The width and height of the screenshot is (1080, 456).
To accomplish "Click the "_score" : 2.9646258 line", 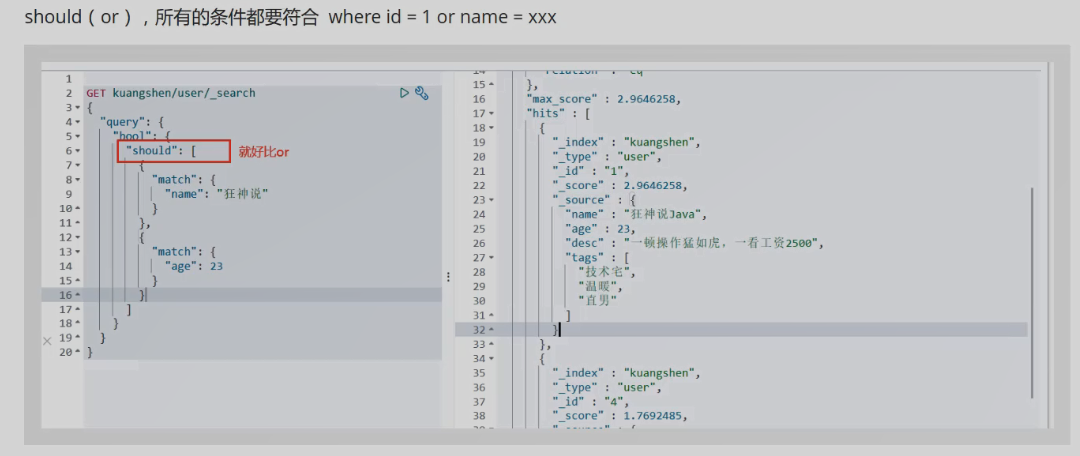I will tap(620, 186).
